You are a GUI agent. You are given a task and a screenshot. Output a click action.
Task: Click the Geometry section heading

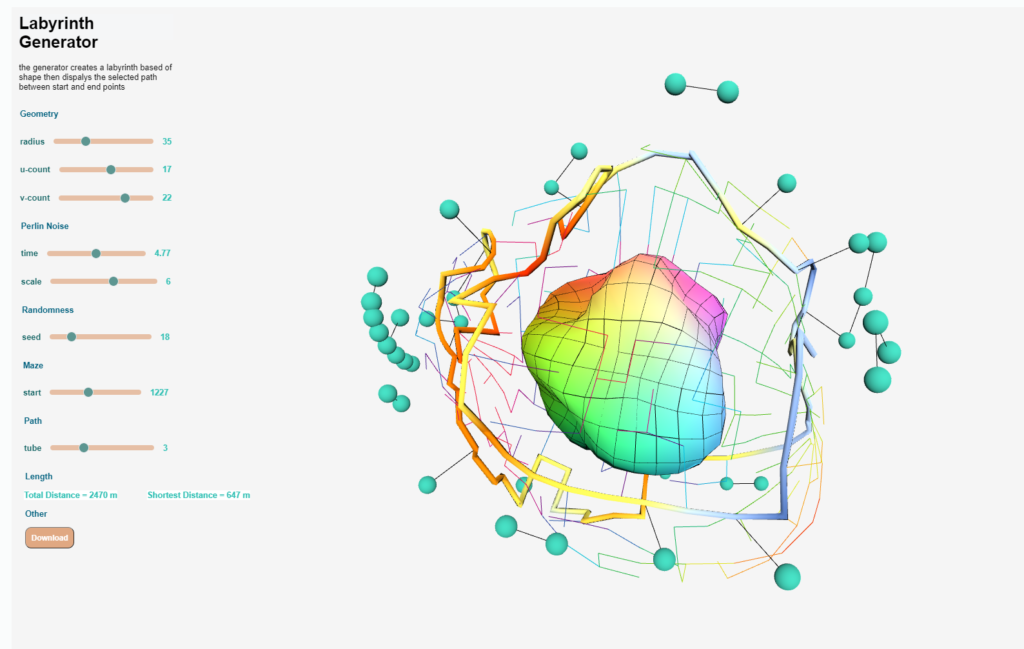pyautogui.click(x=39, y=114)
